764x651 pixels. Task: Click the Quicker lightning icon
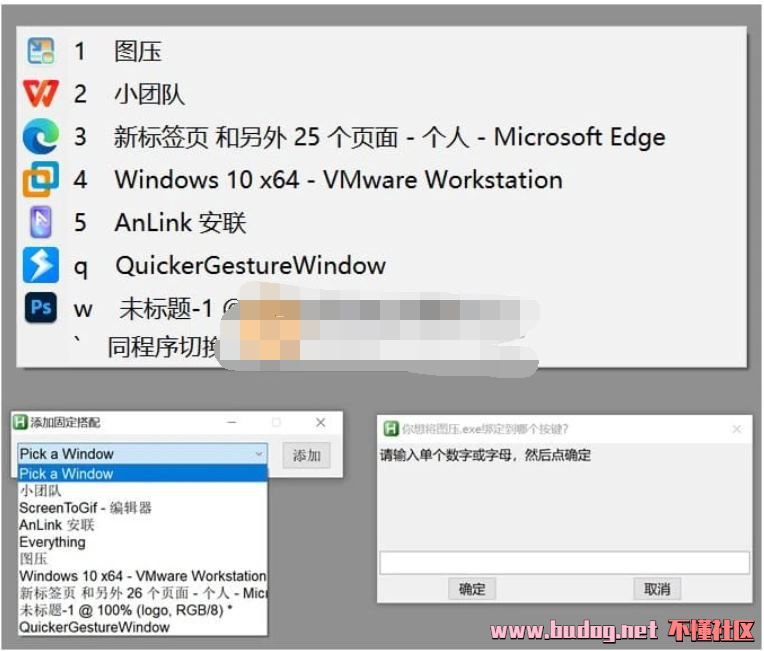[41, 265]
